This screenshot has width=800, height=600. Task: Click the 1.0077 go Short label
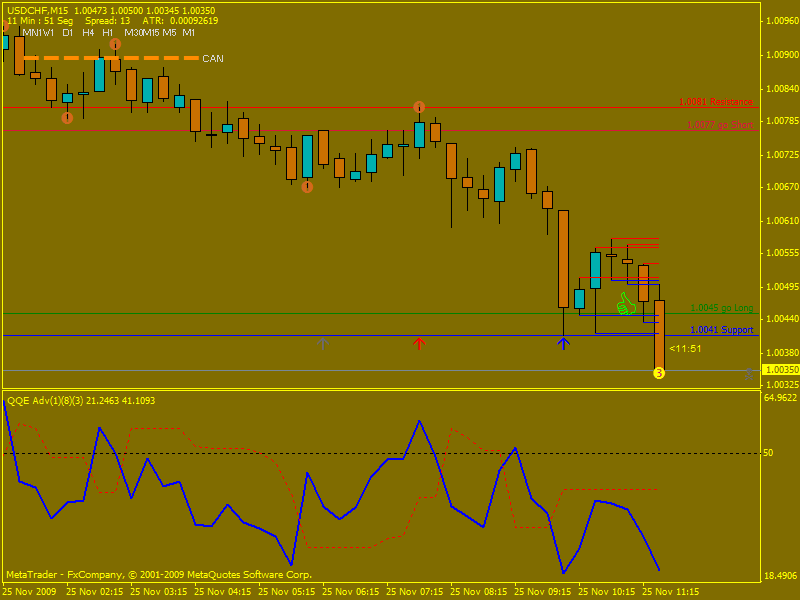point(719,125)
